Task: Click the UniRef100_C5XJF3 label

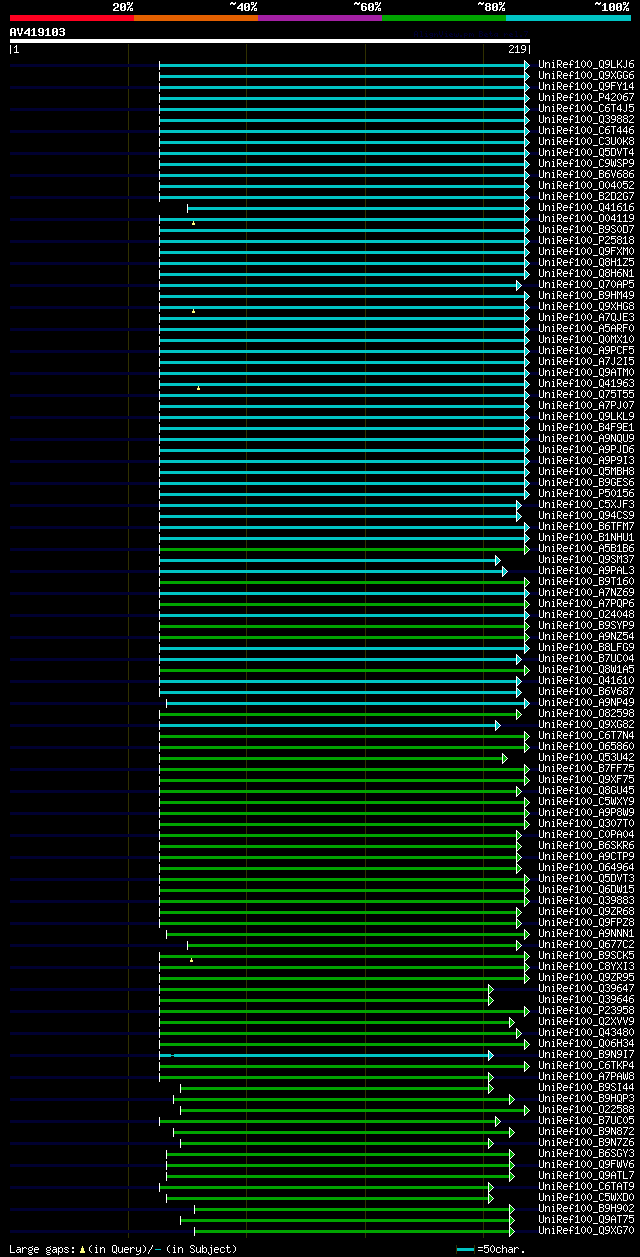Action: 586,504
